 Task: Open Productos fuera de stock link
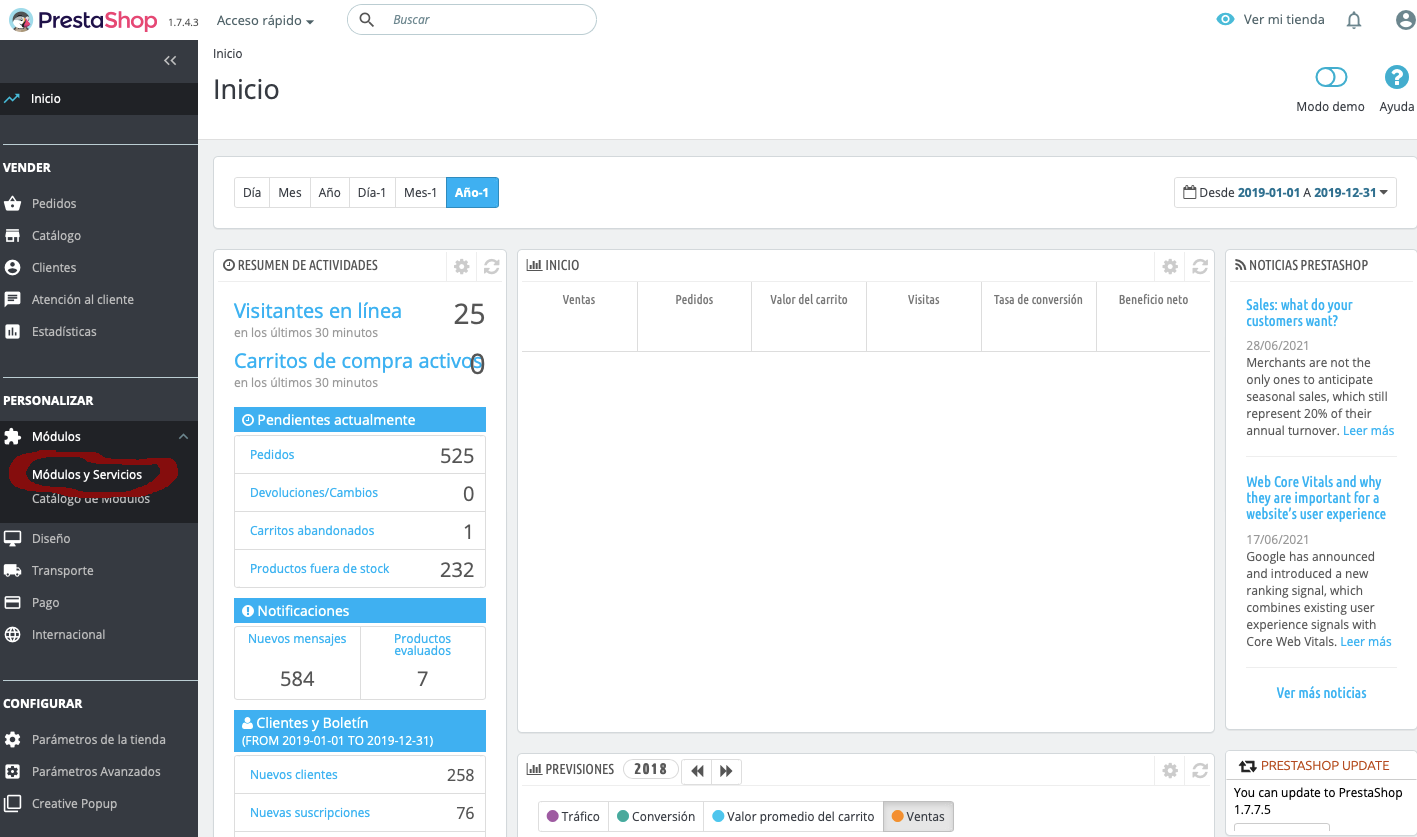pyautogui.click(x=320, y=569)
